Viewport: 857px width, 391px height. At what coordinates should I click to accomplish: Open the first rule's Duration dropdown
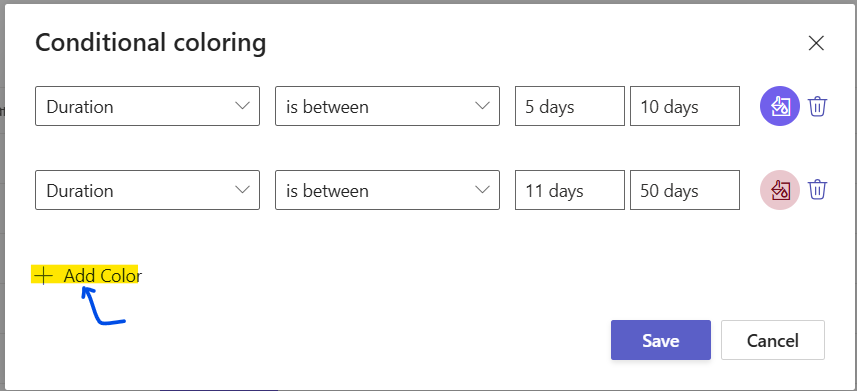tap(147, 106)
